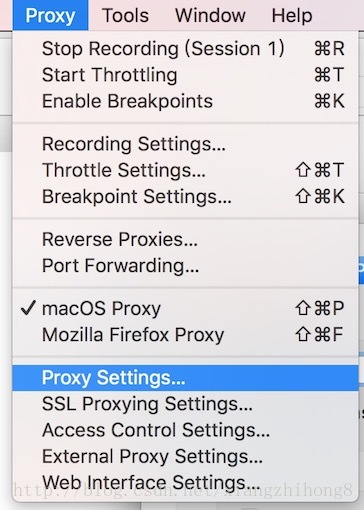
Task: Open Throttle Settings...
Action: [185, 170]
